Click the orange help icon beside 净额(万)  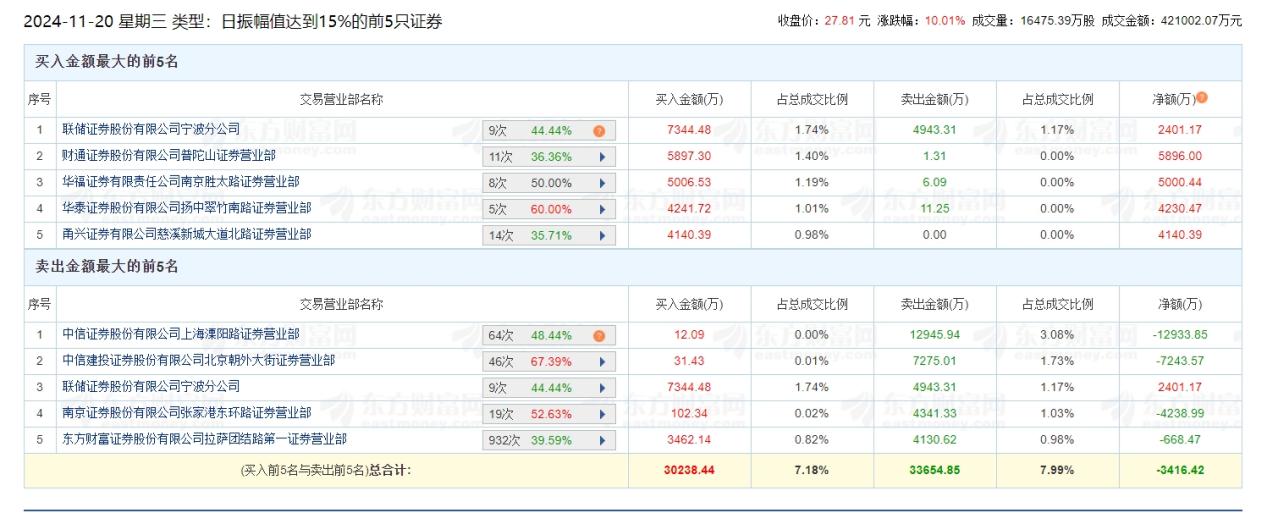[1202, 98]
